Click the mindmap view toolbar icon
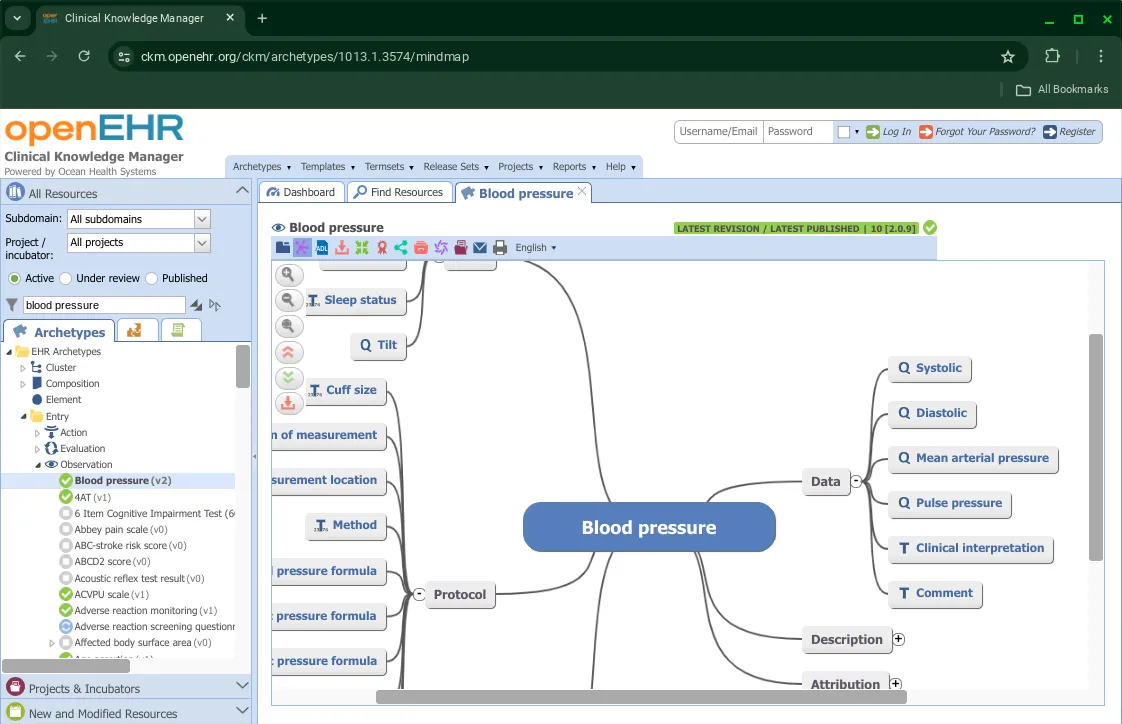Image resolution: width=1122 pixels, height=724 pixels. 302,248
